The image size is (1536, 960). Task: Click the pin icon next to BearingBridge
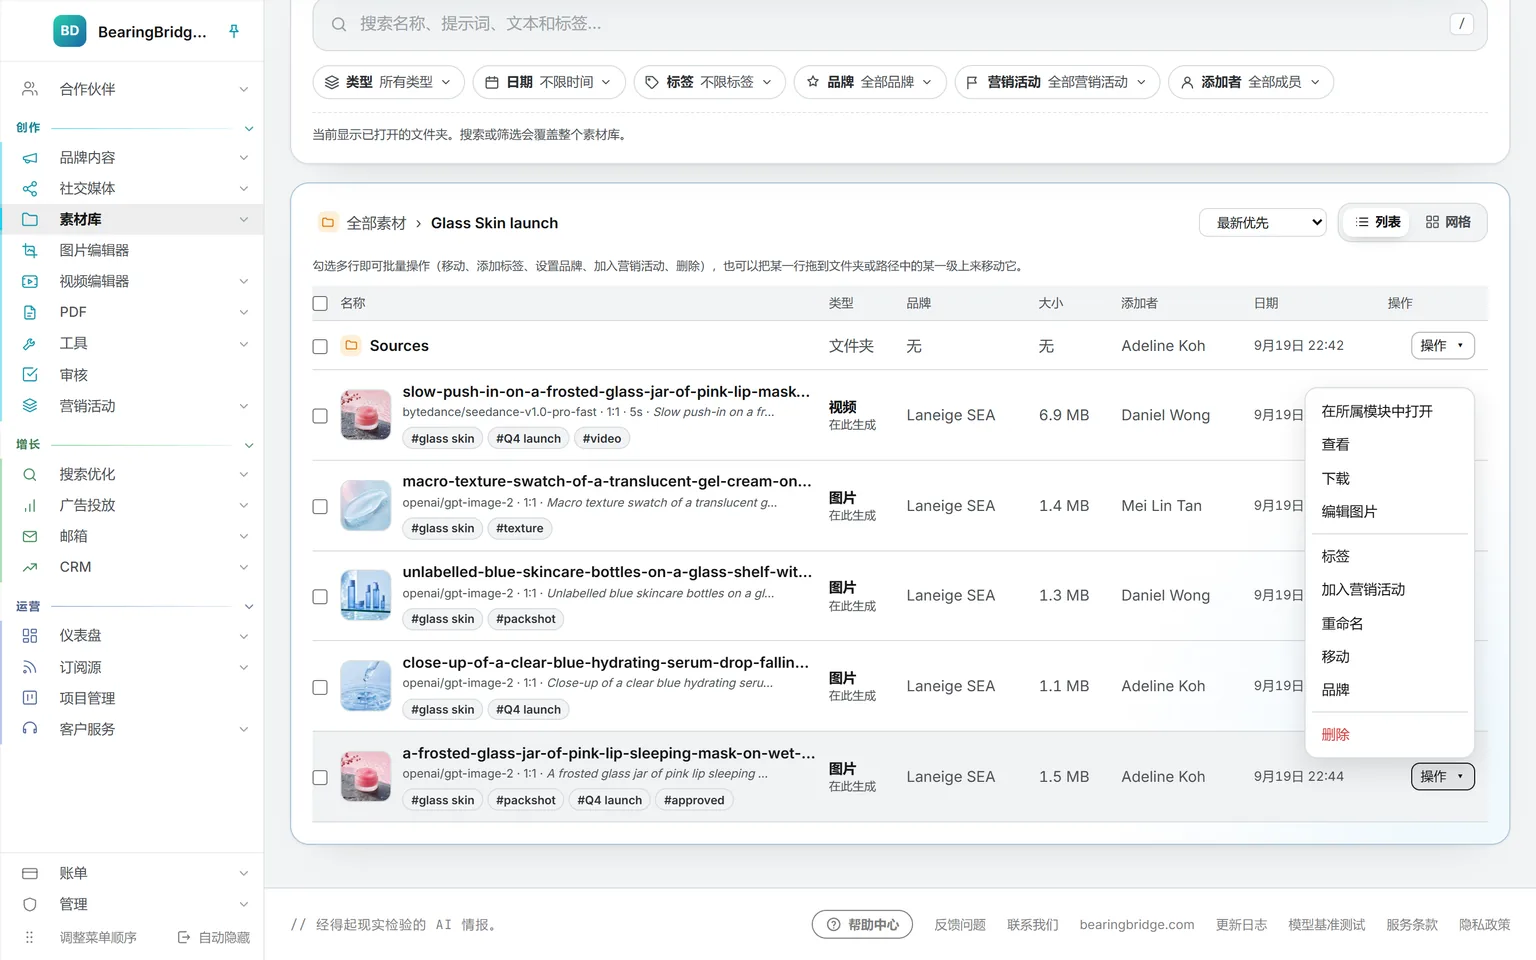(x=234, y=31)
